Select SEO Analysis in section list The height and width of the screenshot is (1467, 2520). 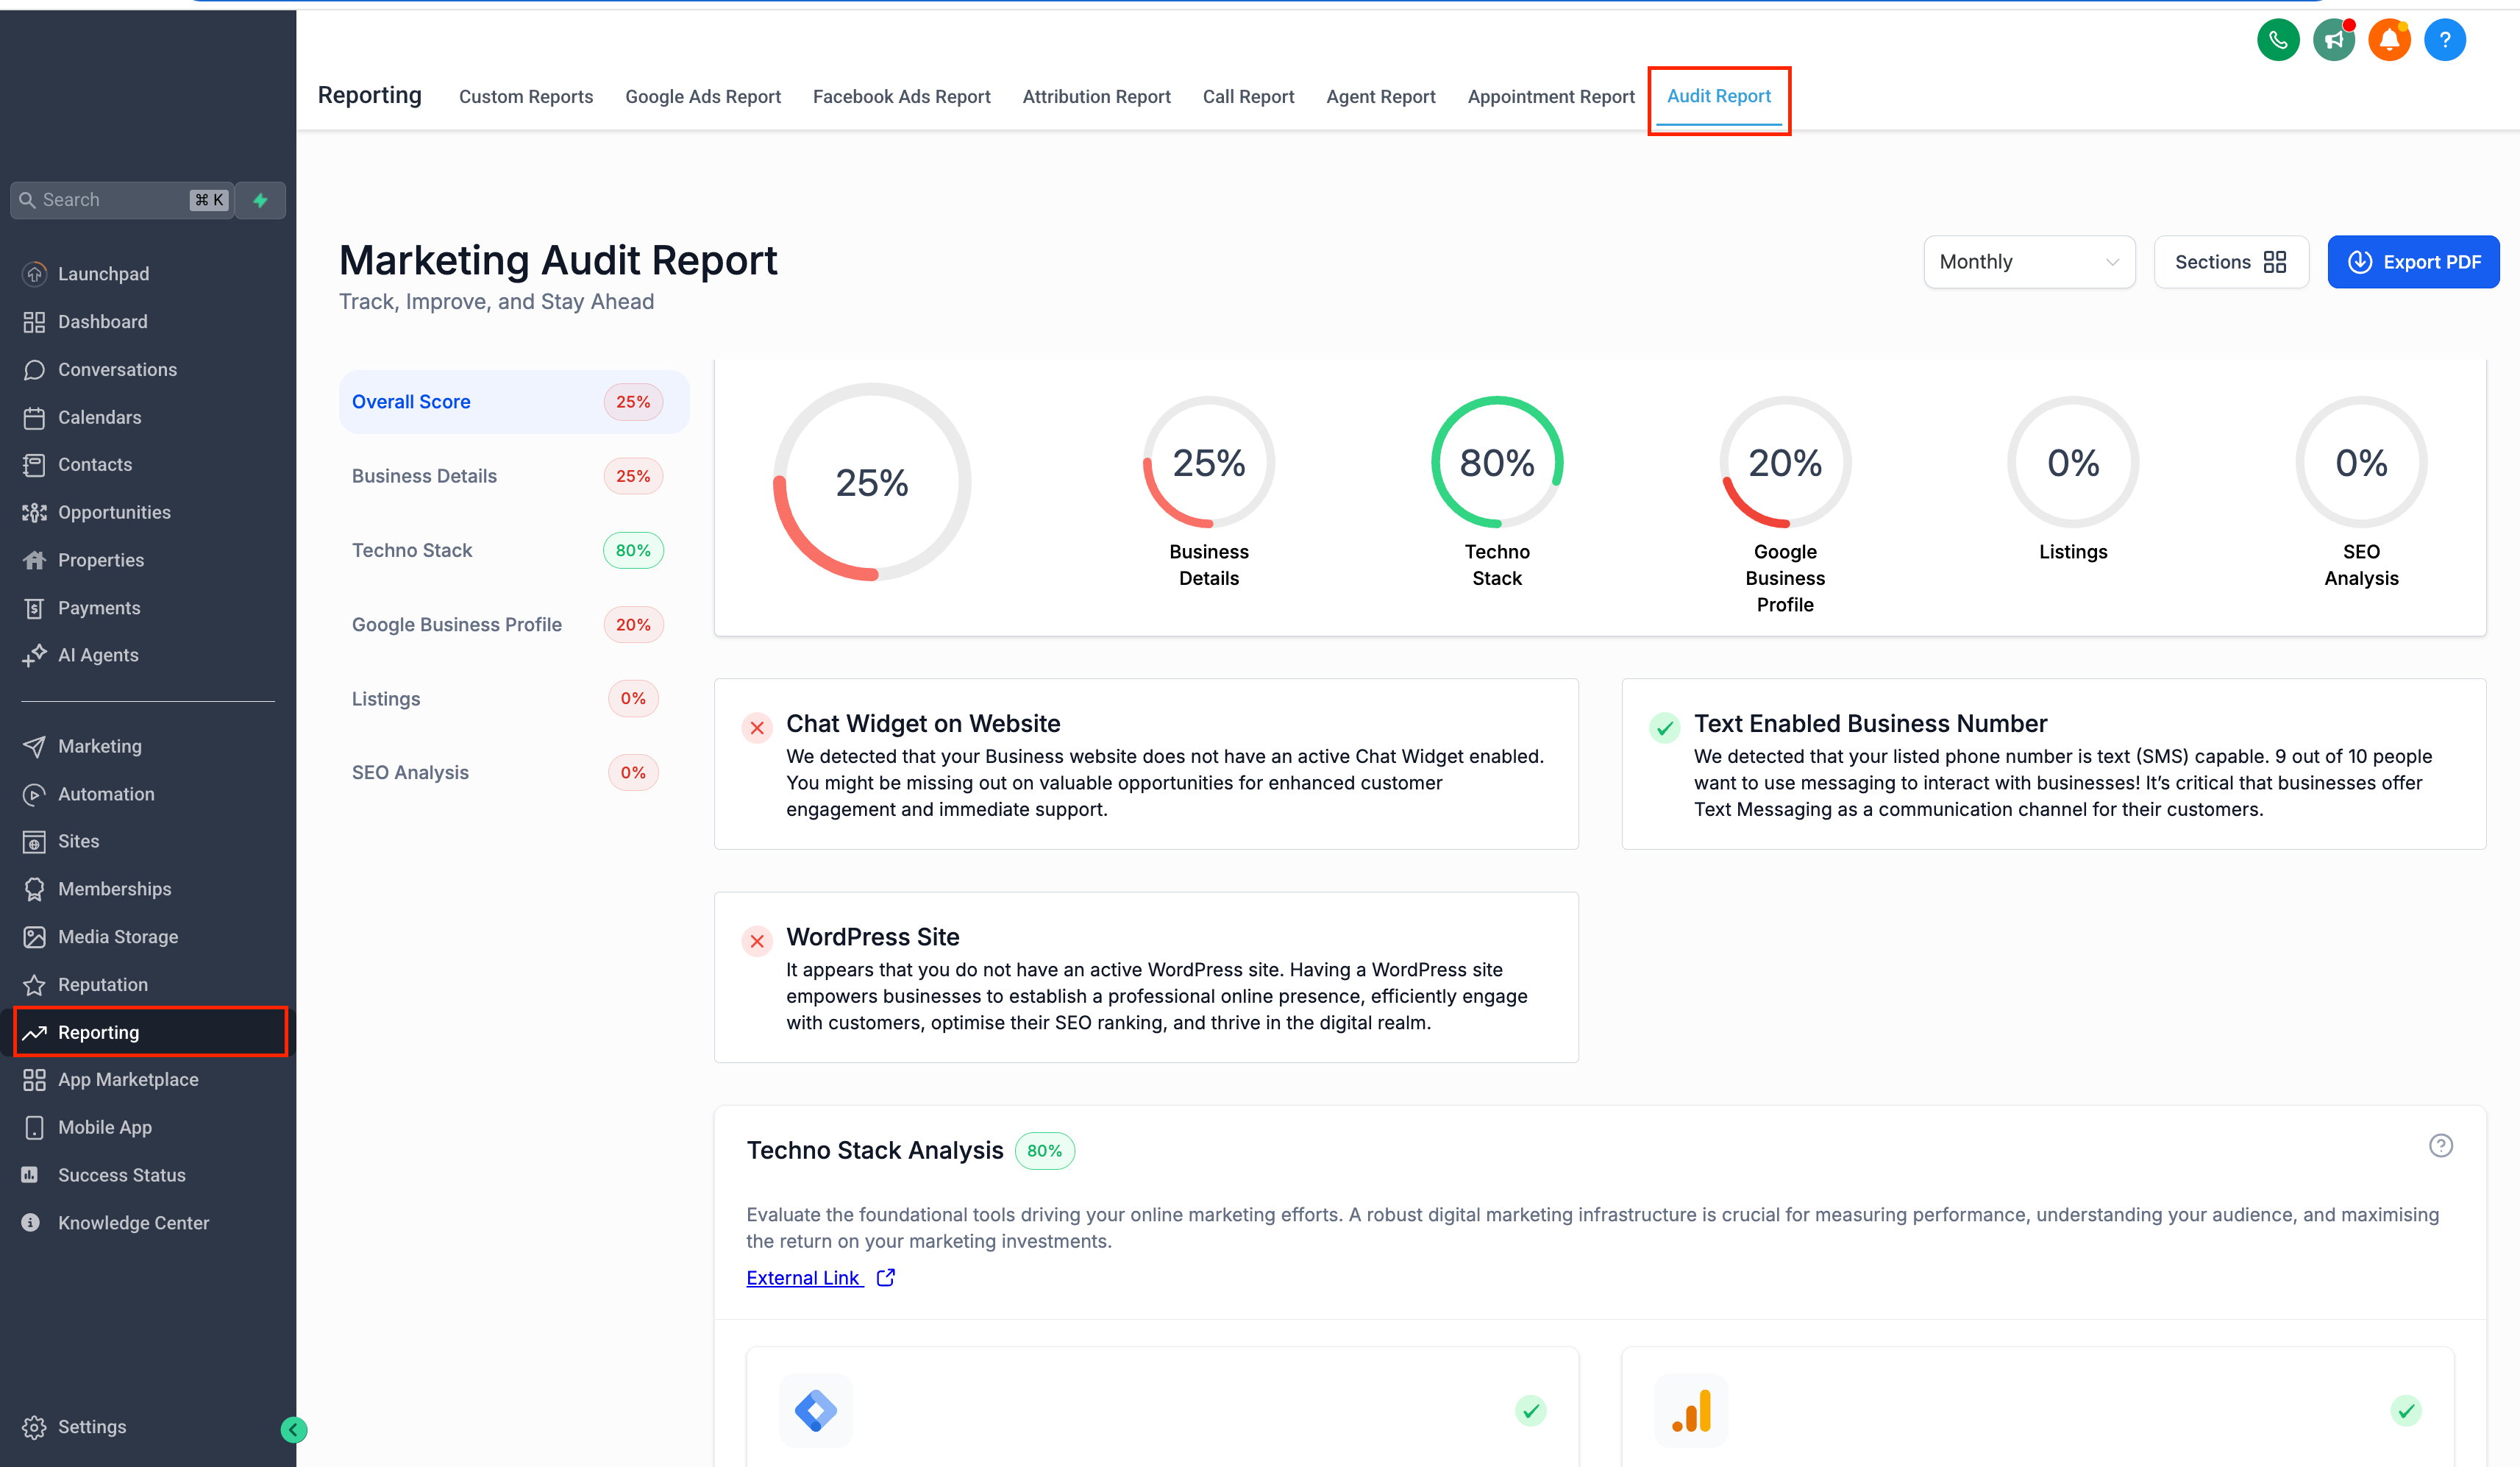tap(410, 773)
